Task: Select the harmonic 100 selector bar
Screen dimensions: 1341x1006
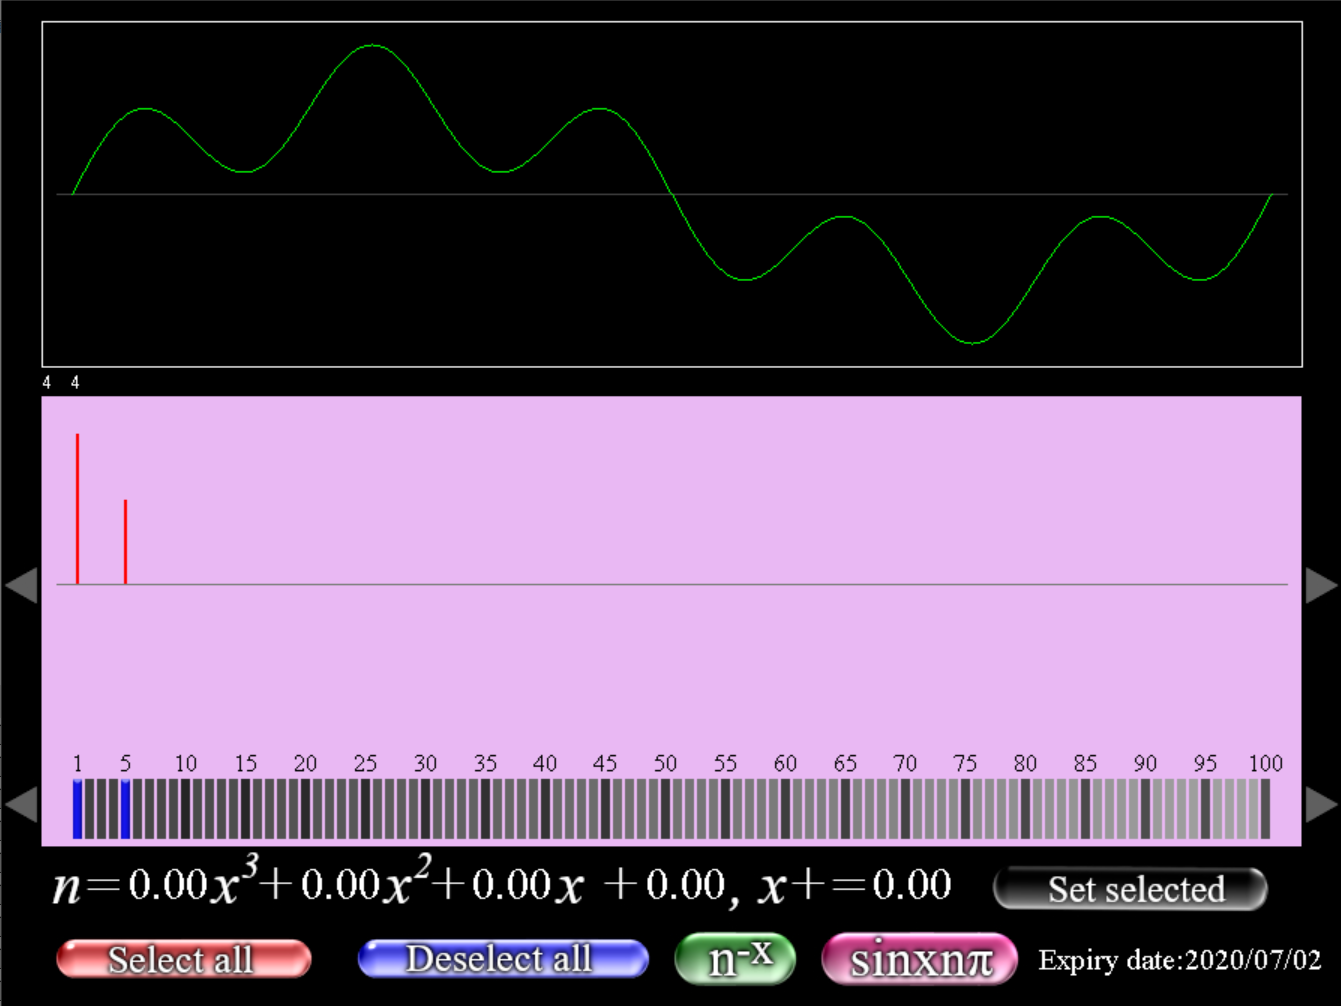Action: point(1265,809)
